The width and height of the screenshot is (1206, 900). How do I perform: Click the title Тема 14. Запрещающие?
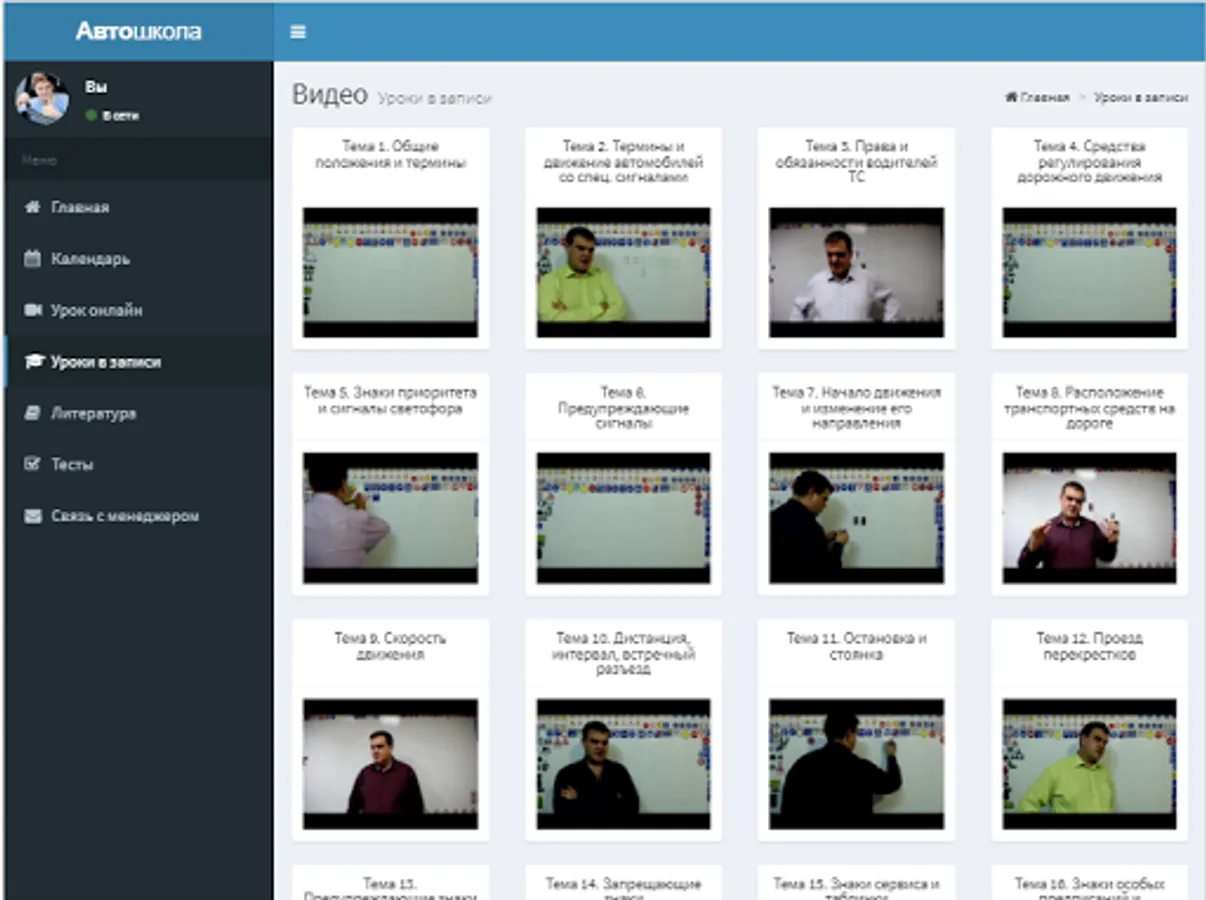tap(623, 888)
